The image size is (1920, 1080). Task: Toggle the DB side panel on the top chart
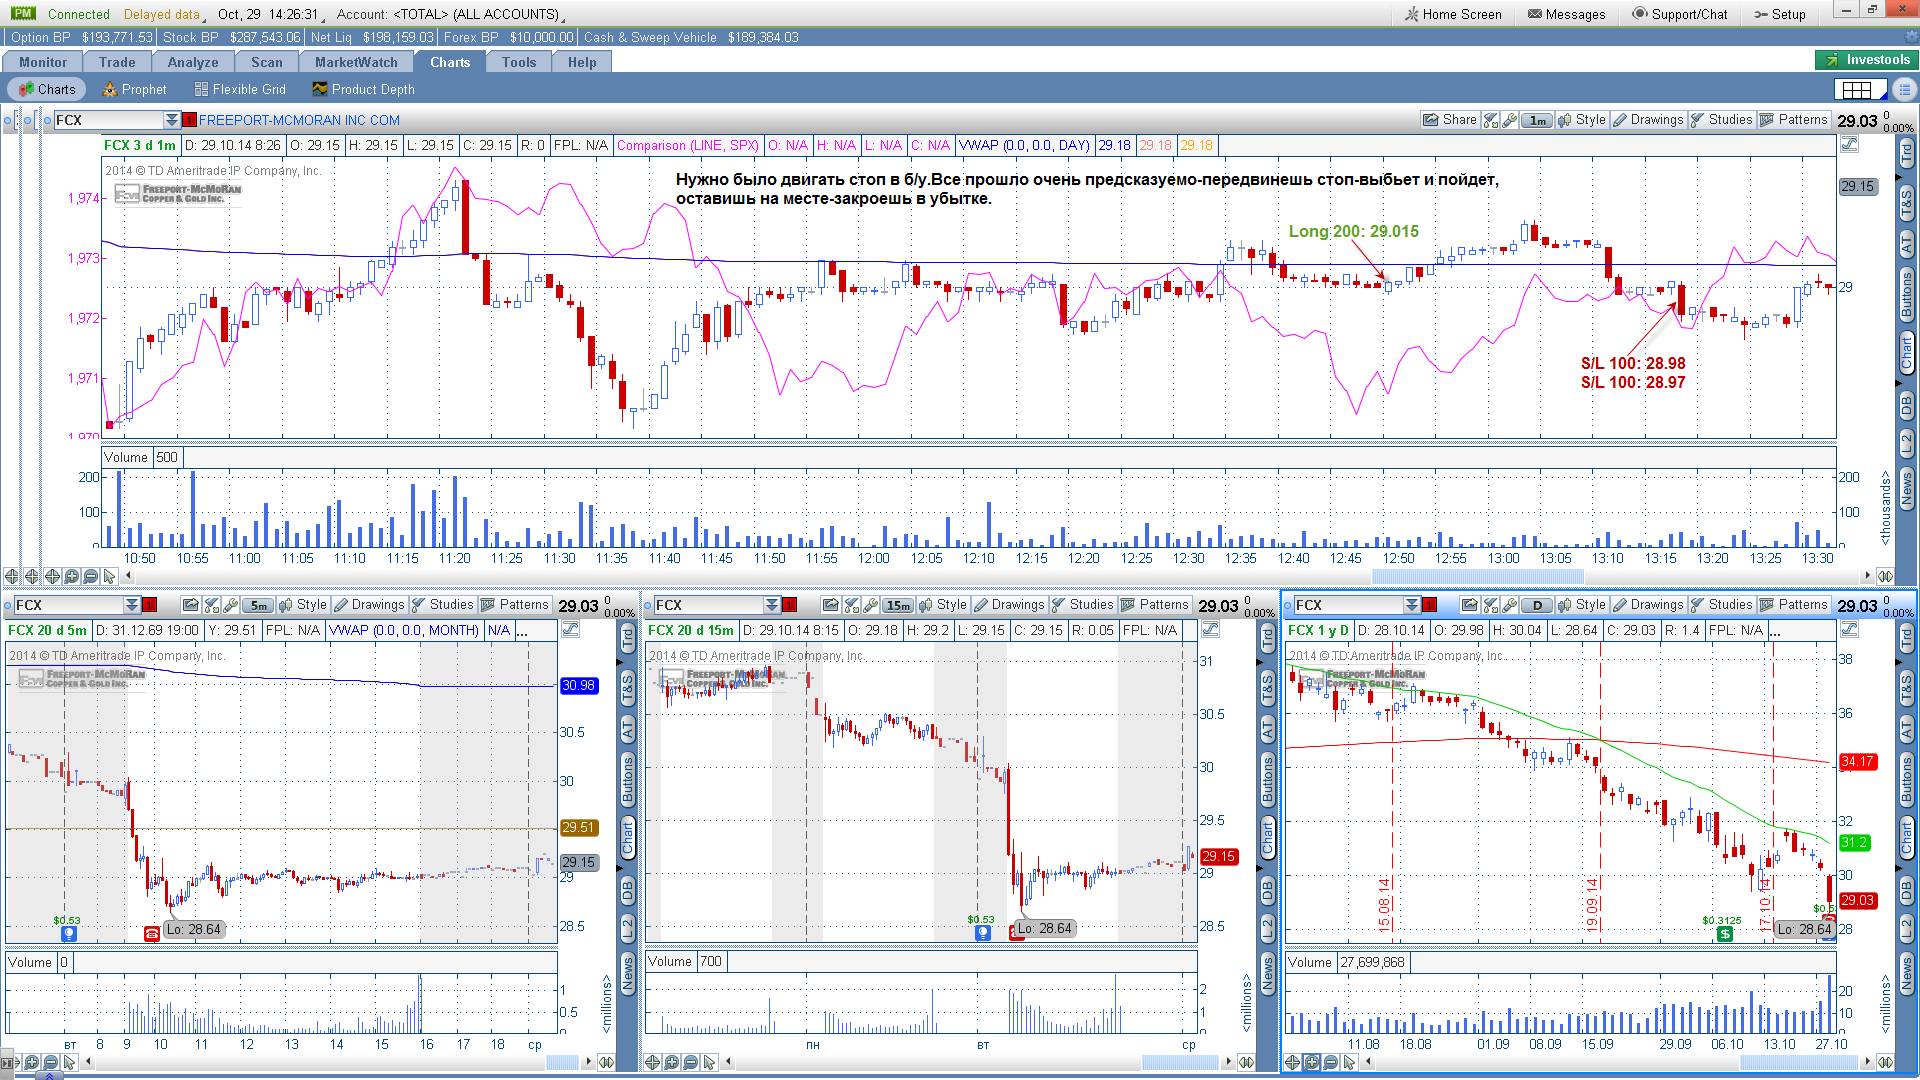coord(1907,405)
